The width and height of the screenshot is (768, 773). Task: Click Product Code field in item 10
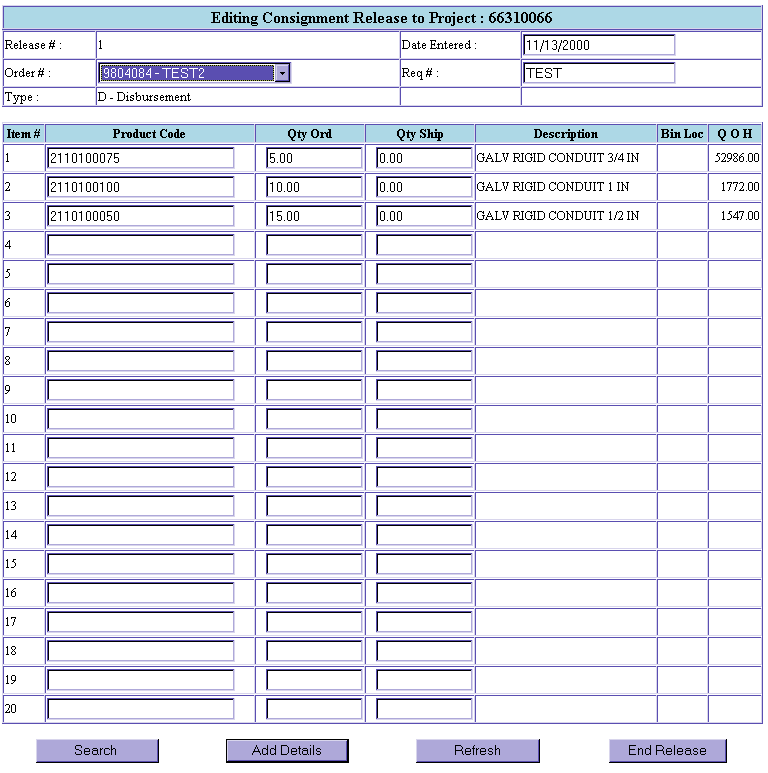click(x=140, y=419)
